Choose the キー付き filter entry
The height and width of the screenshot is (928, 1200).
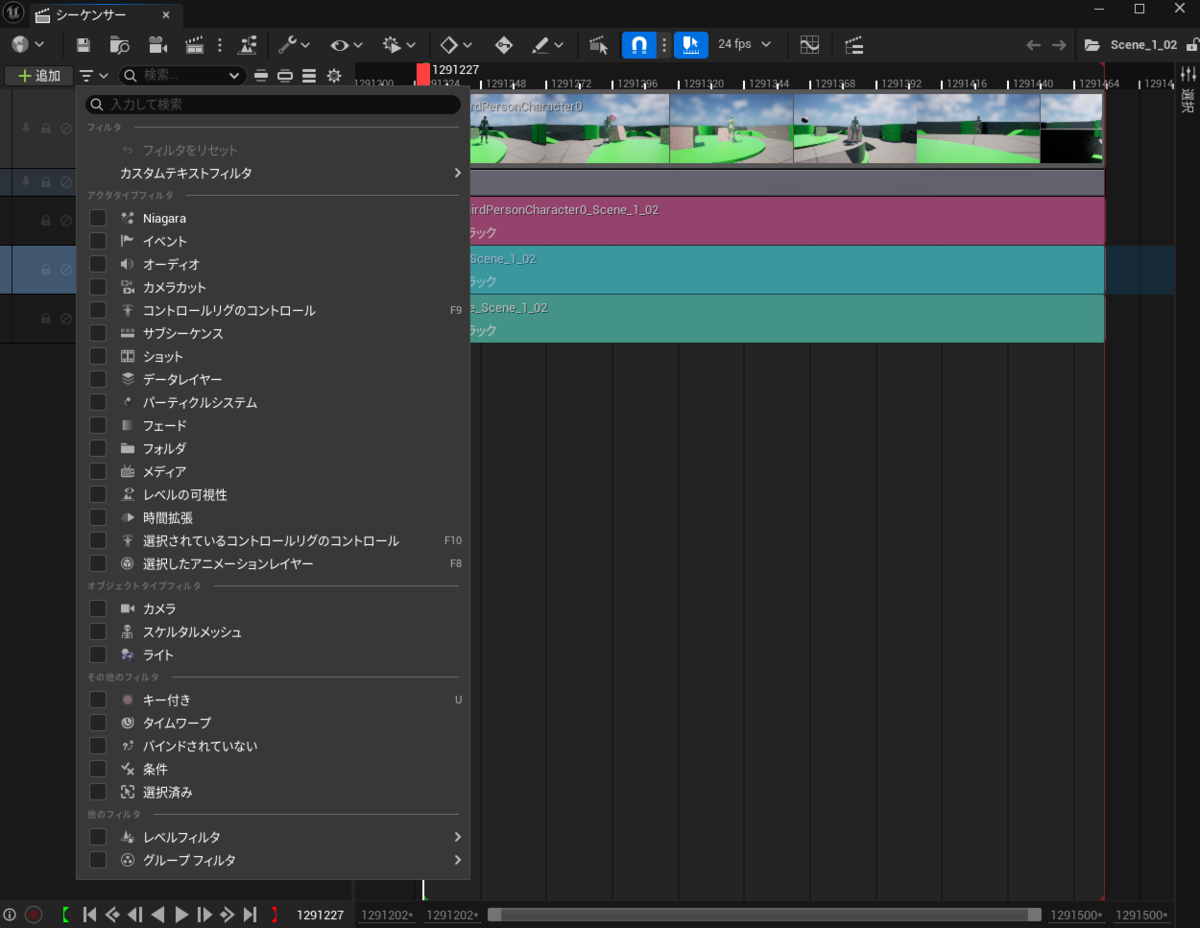272,700
